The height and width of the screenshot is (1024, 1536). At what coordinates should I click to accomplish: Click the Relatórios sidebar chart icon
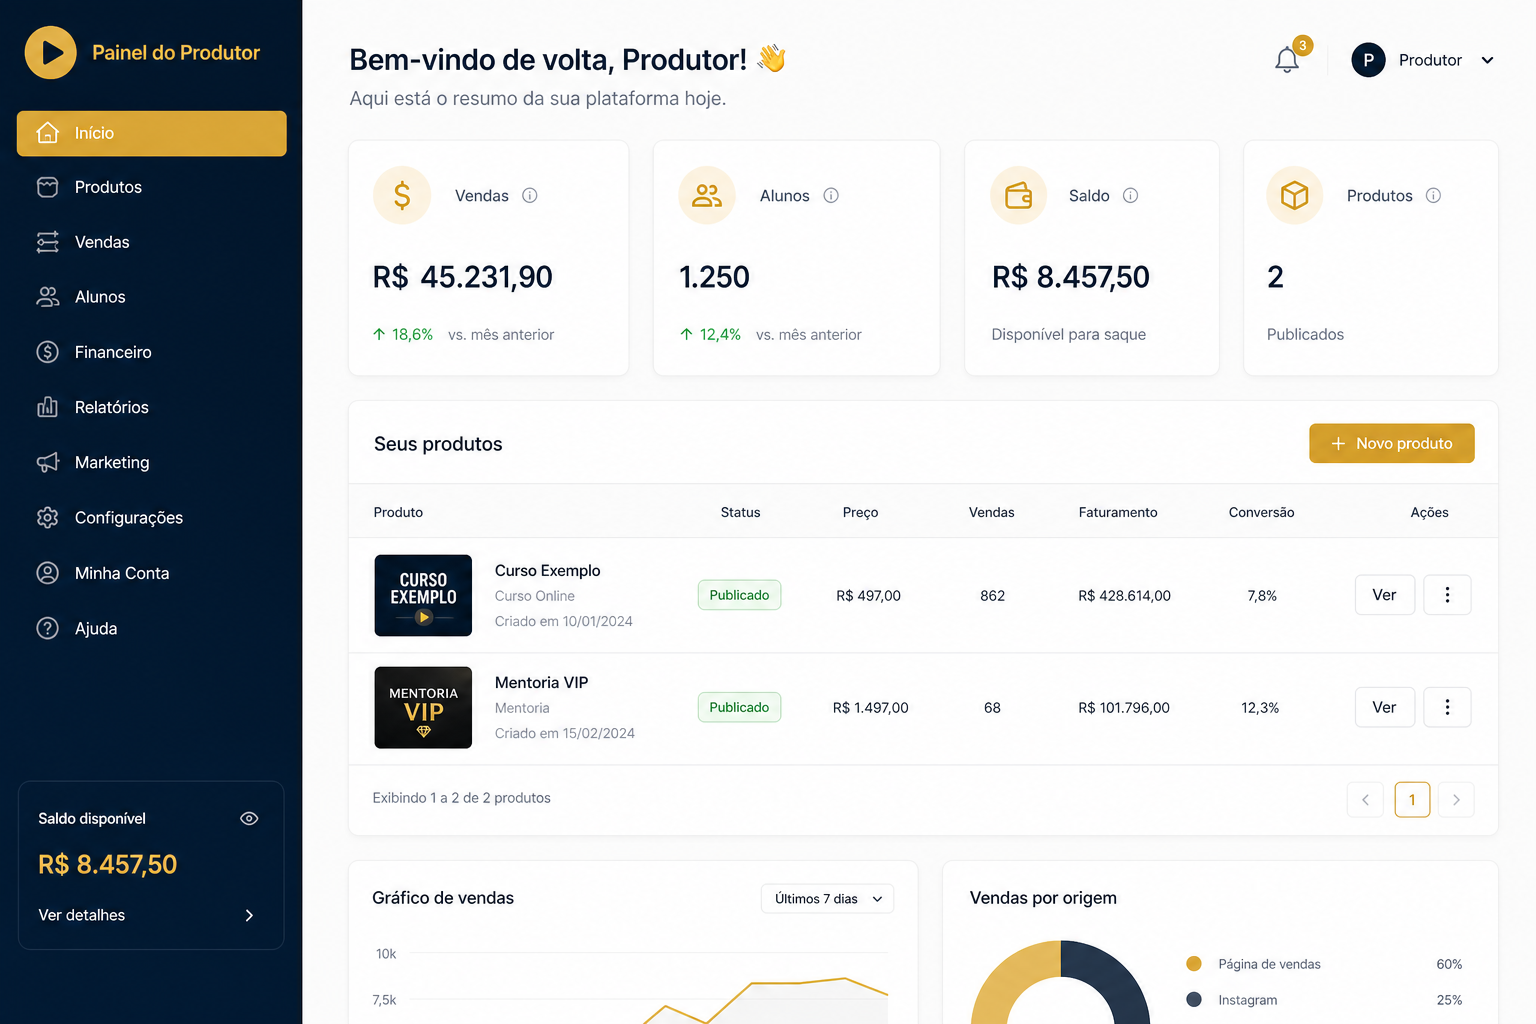tap(47, 407)
